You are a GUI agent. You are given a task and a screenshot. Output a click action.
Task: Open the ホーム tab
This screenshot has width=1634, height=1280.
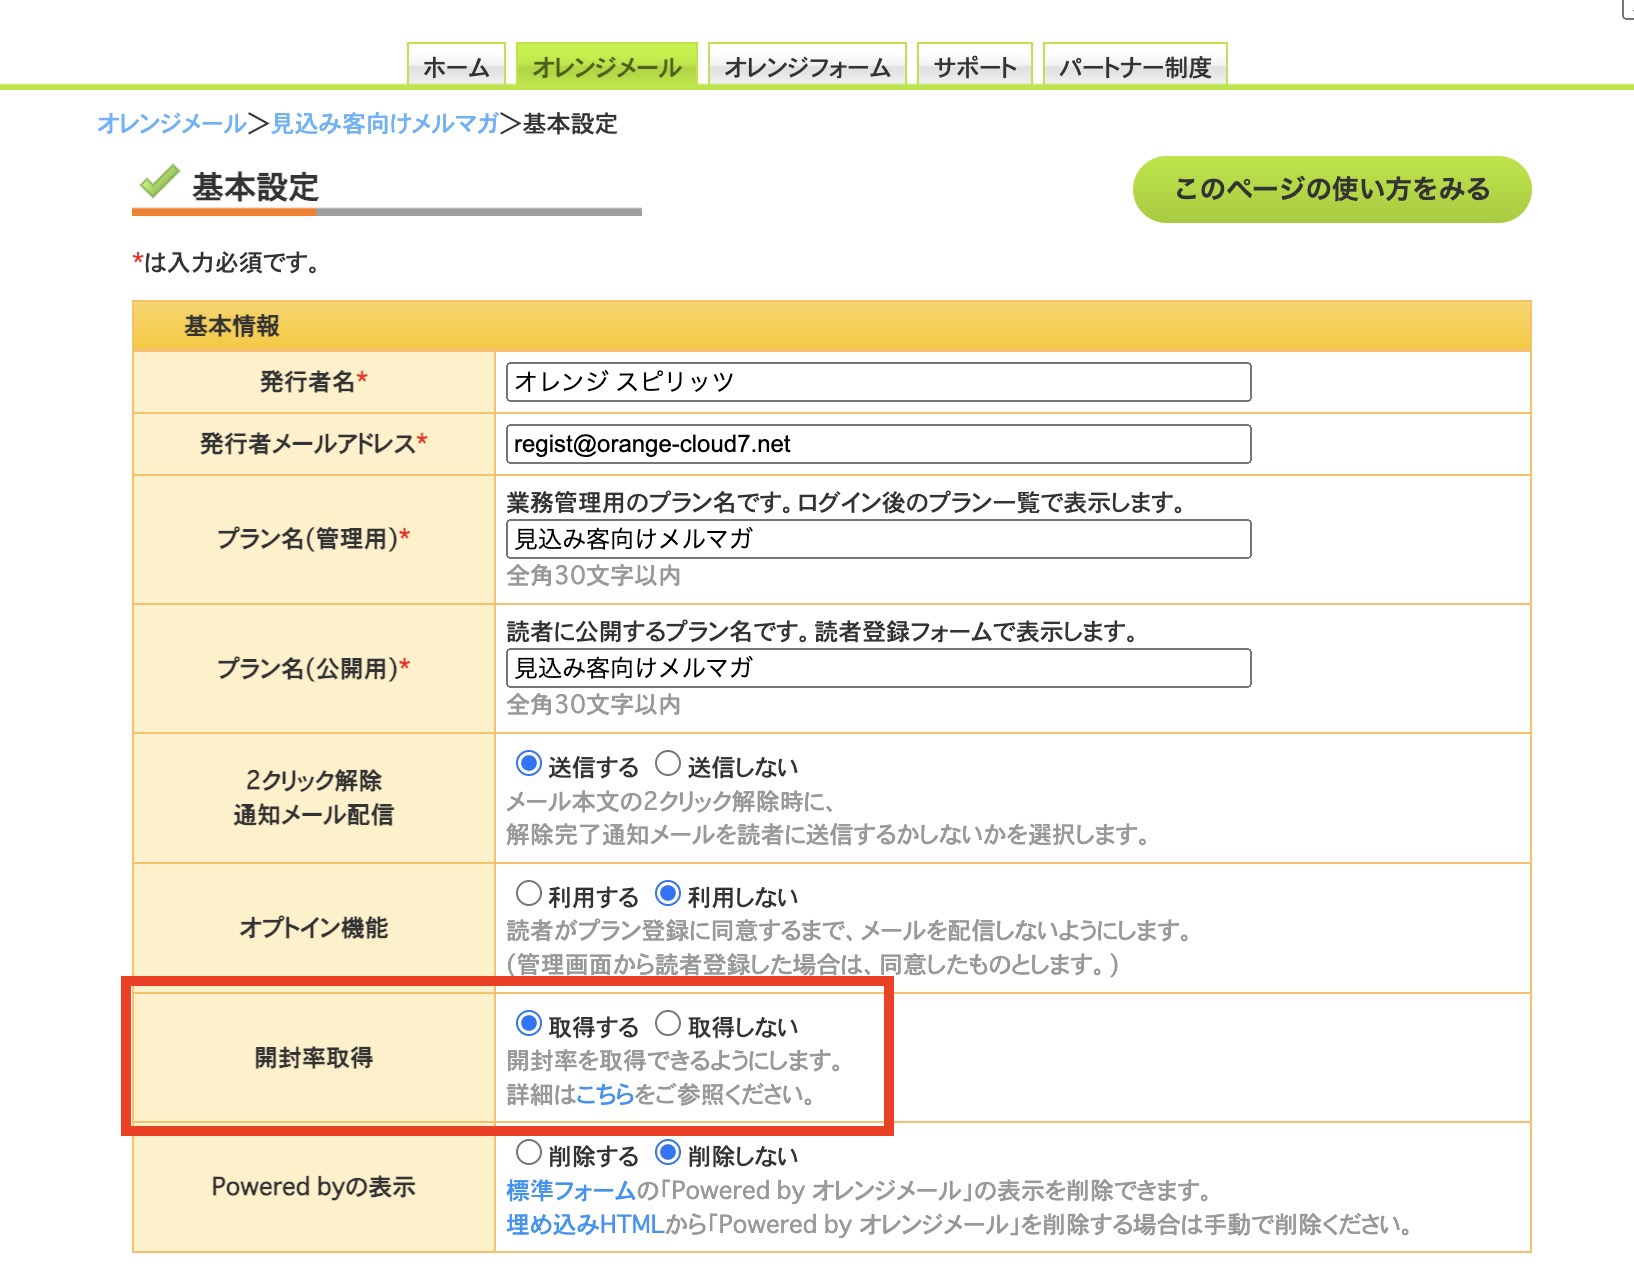(456, 66)
